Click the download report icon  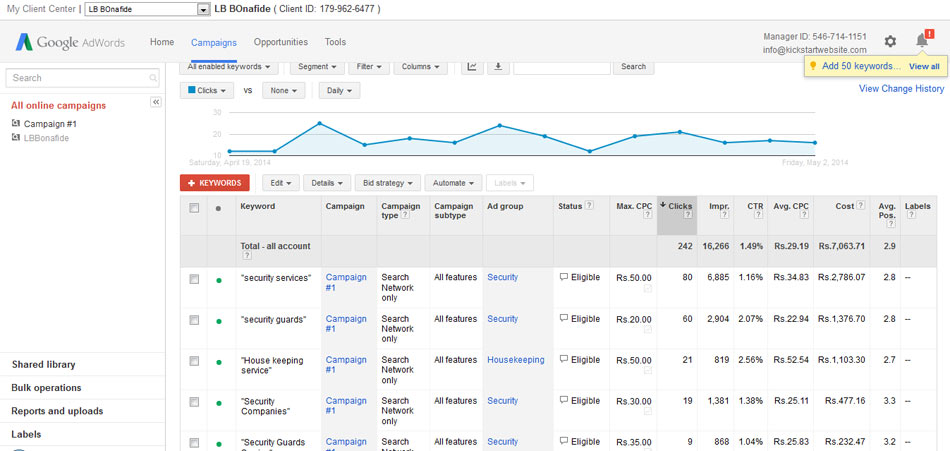[x=498, y=67]
